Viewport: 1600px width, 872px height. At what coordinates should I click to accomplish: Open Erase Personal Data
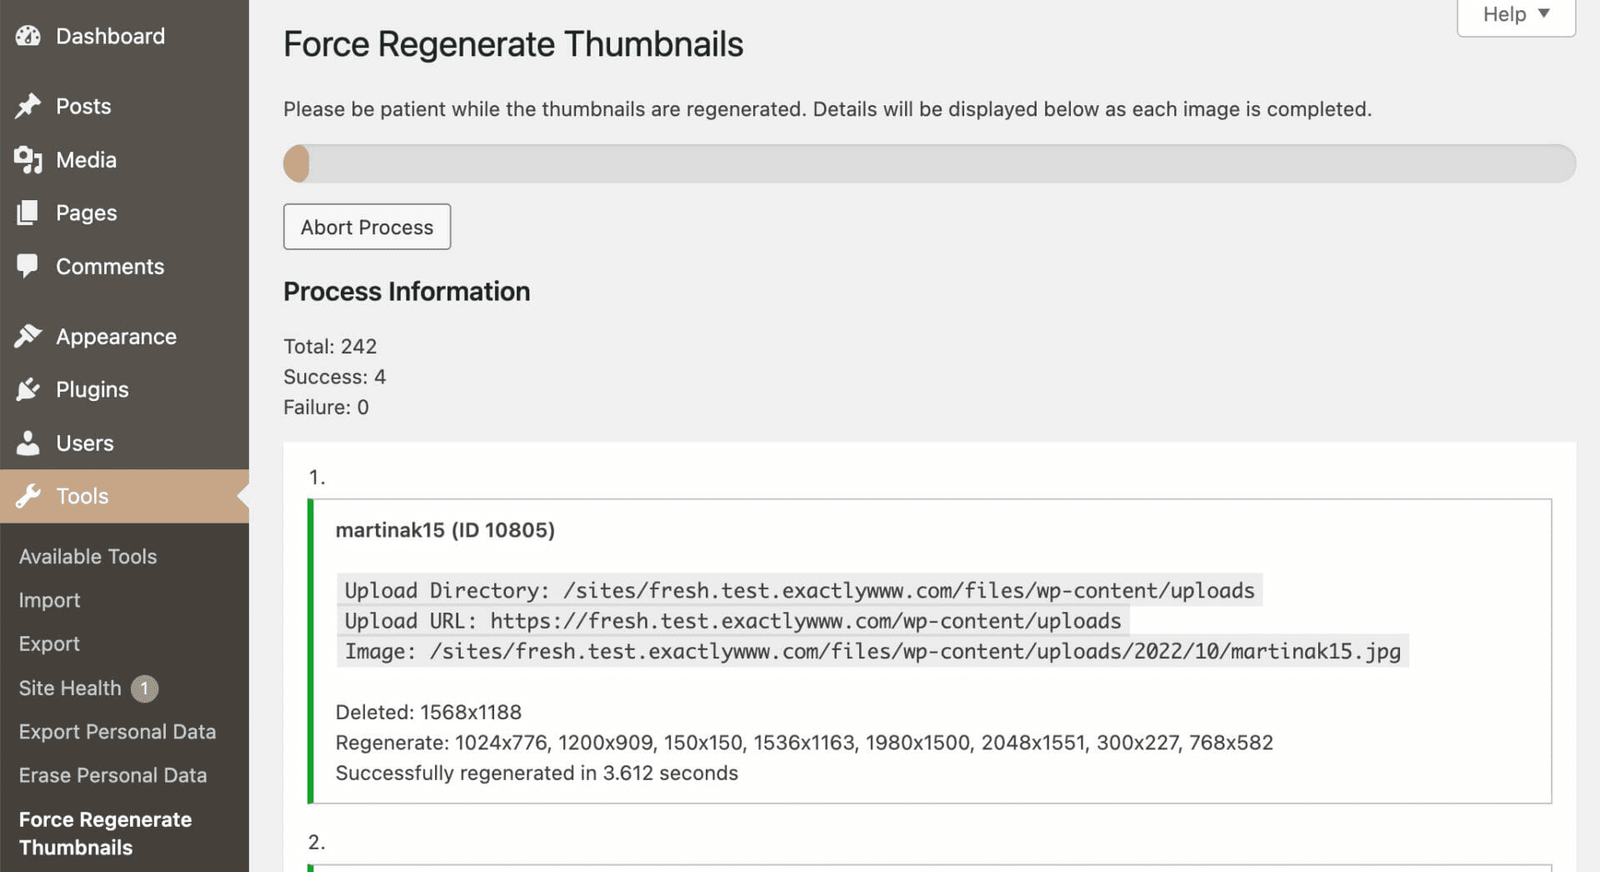(113, 775)
